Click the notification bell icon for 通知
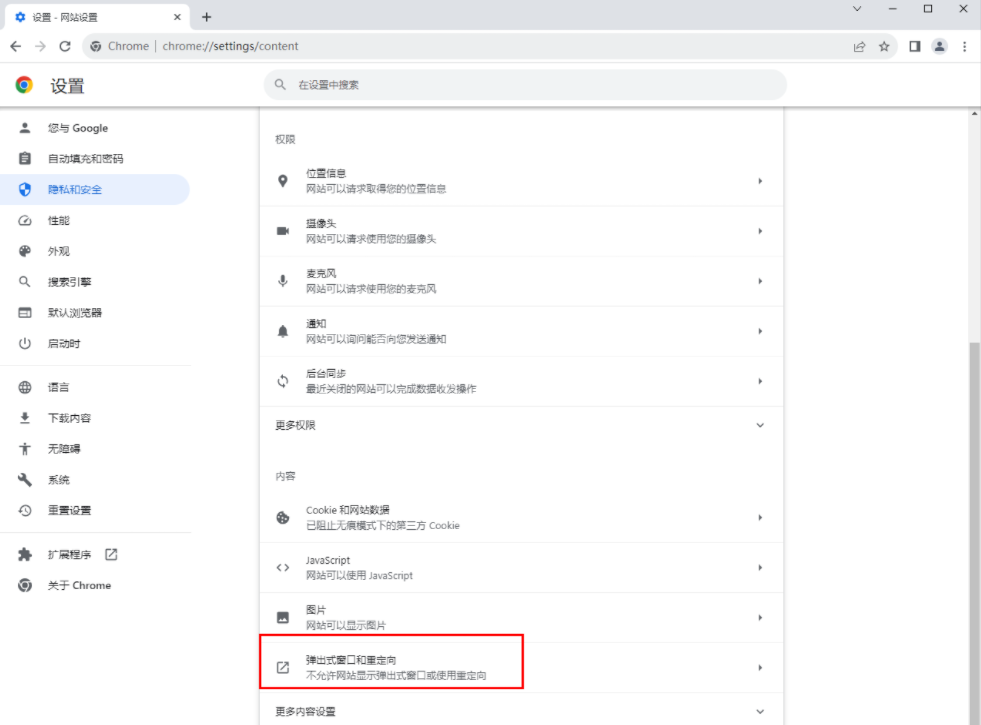 pos(283,330)
